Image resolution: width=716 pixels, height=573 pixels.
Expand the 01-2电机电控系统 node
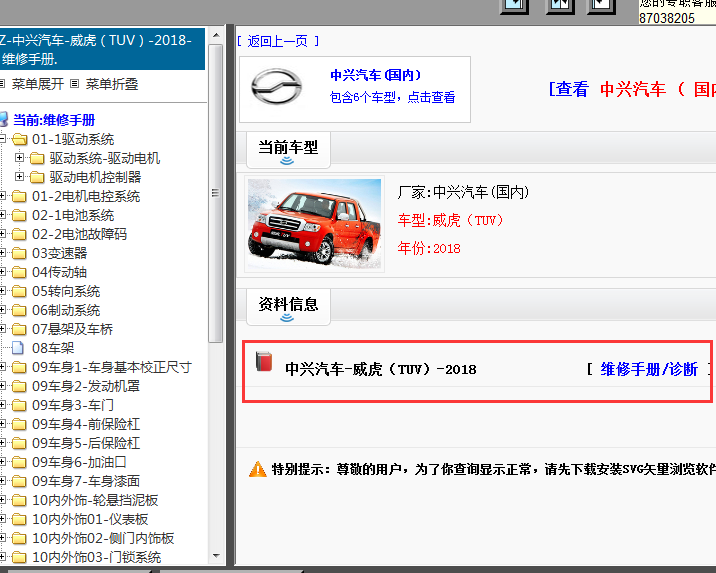coord(2,195)
